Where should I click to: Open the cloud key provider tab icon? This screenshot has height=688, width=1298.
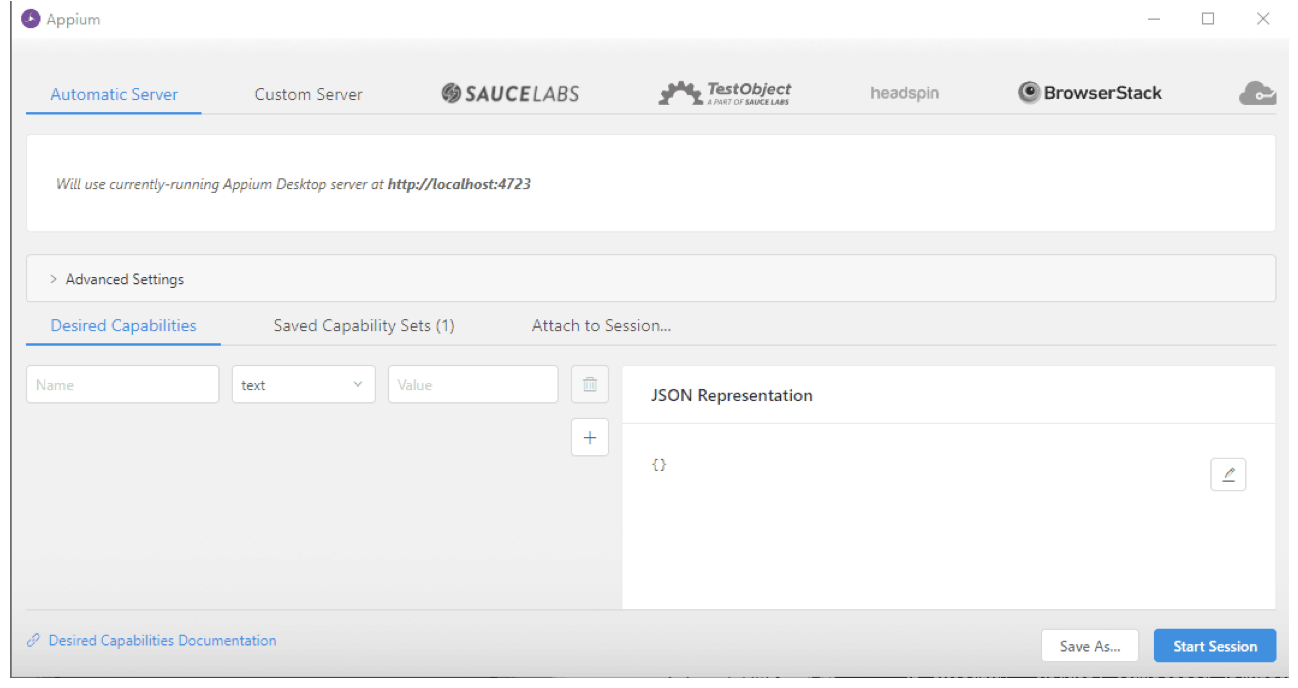tap(1256, 94)
